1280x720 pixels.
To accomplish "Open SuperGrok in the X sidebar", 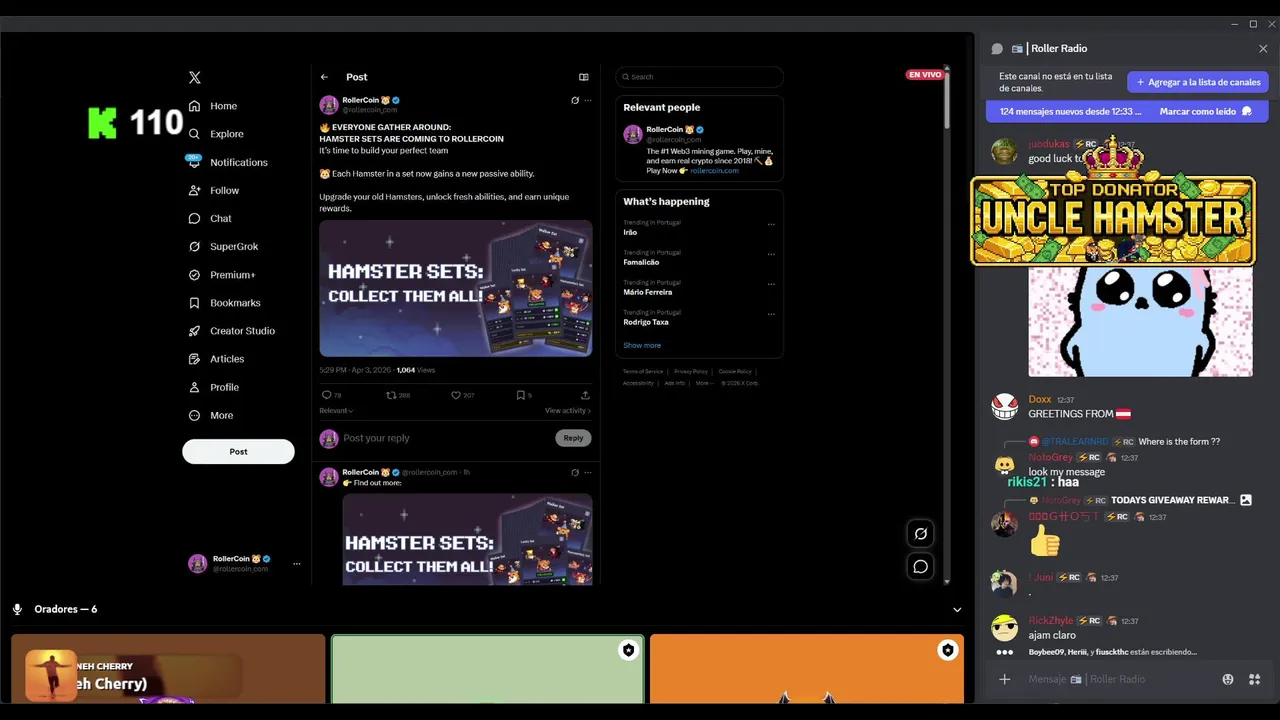I will click(x=223, y=246).
